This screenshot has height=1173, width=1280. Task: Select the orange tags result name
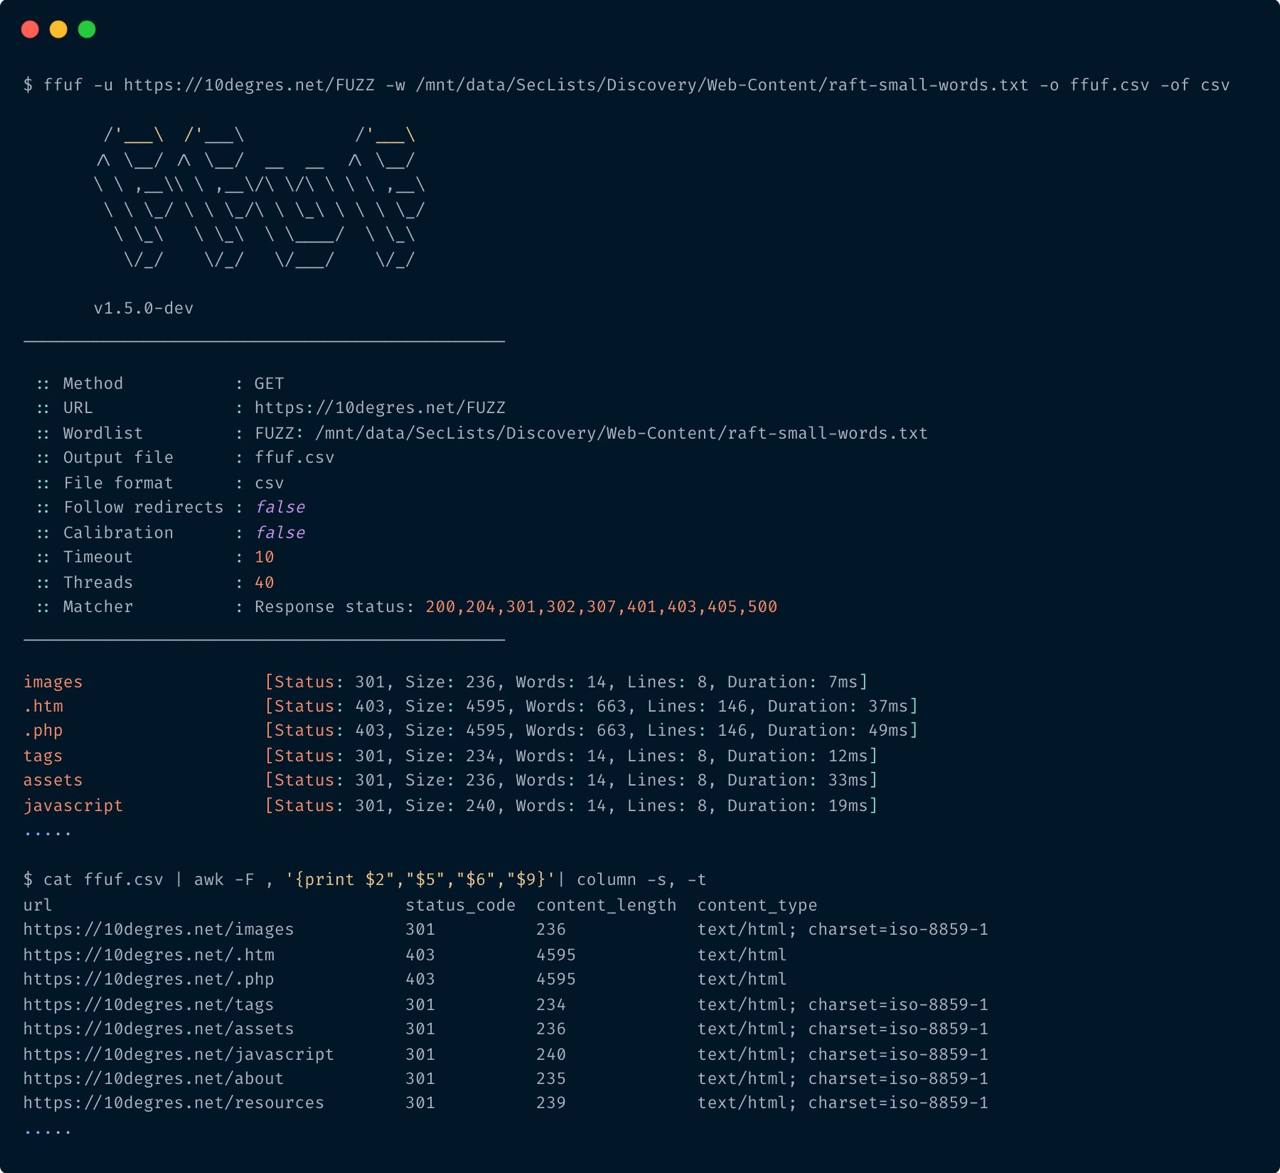click(43, 756)
